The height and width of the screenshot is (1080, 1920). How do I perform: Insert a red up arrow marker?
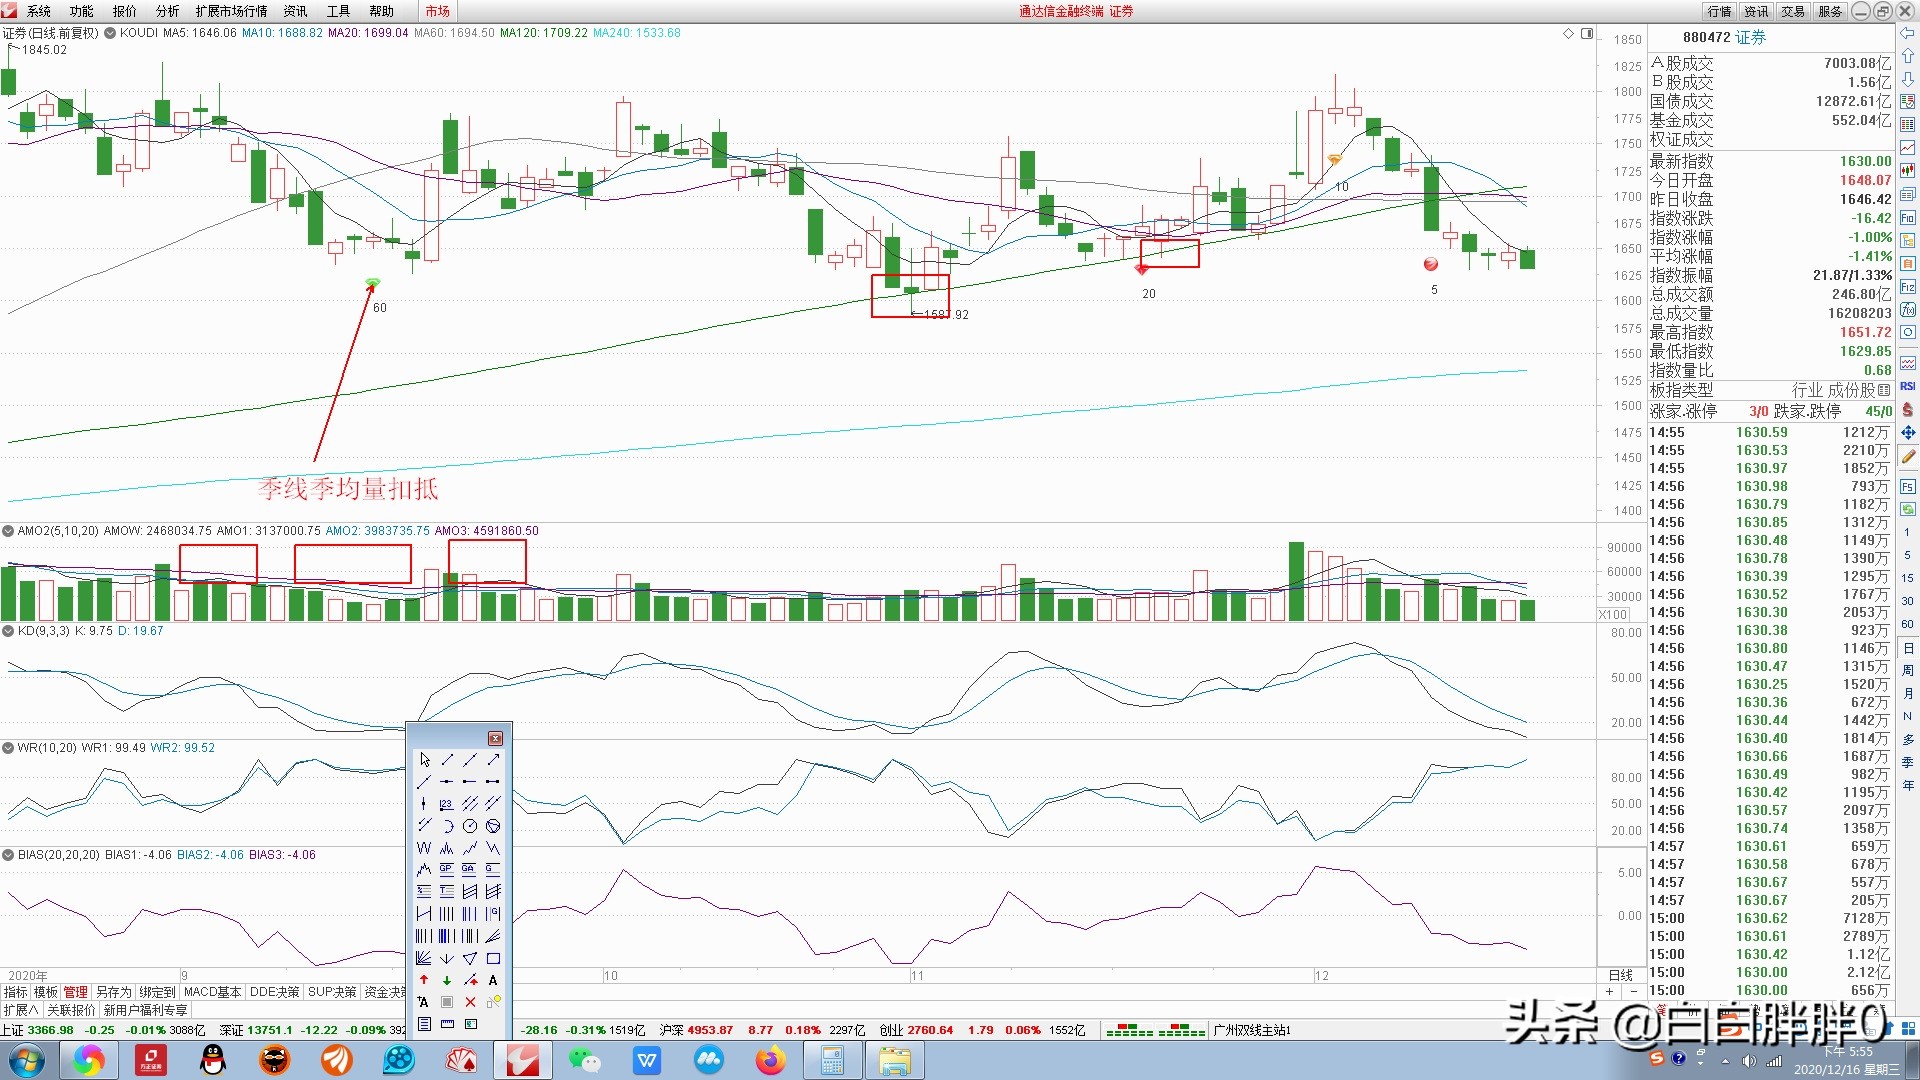pos(424,980)
